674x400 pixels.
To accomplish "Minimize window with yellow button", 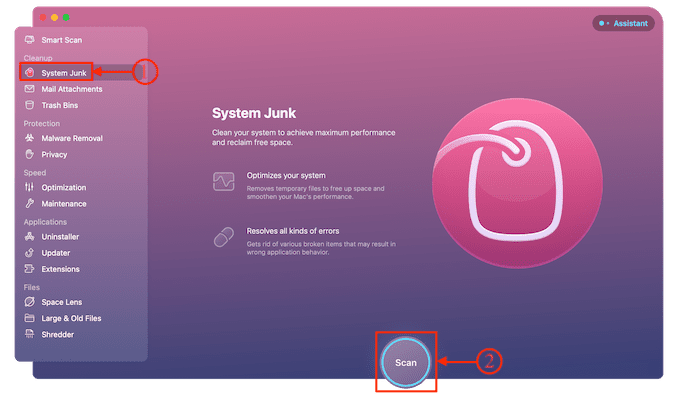I will (55, 17).
